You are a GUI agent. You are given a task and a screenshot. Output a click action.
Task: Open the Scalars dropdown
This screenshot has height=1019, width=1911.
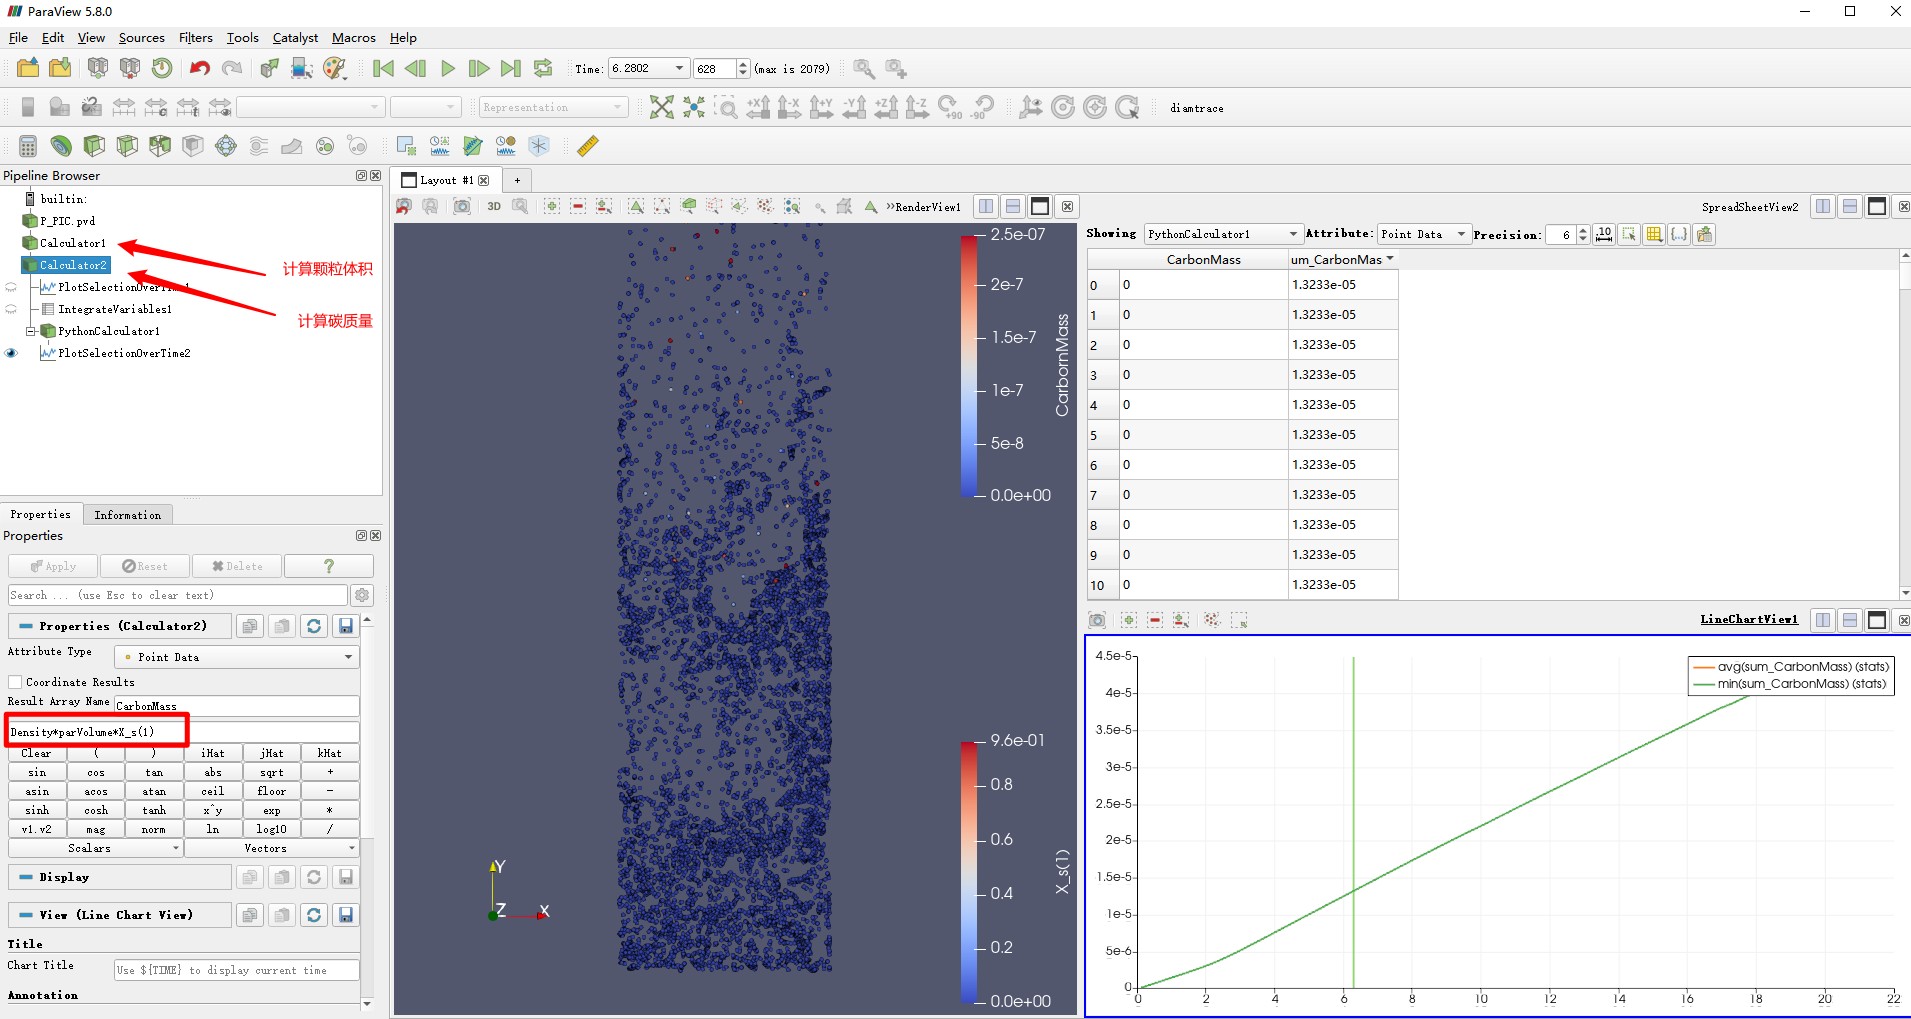pos(95,848)
